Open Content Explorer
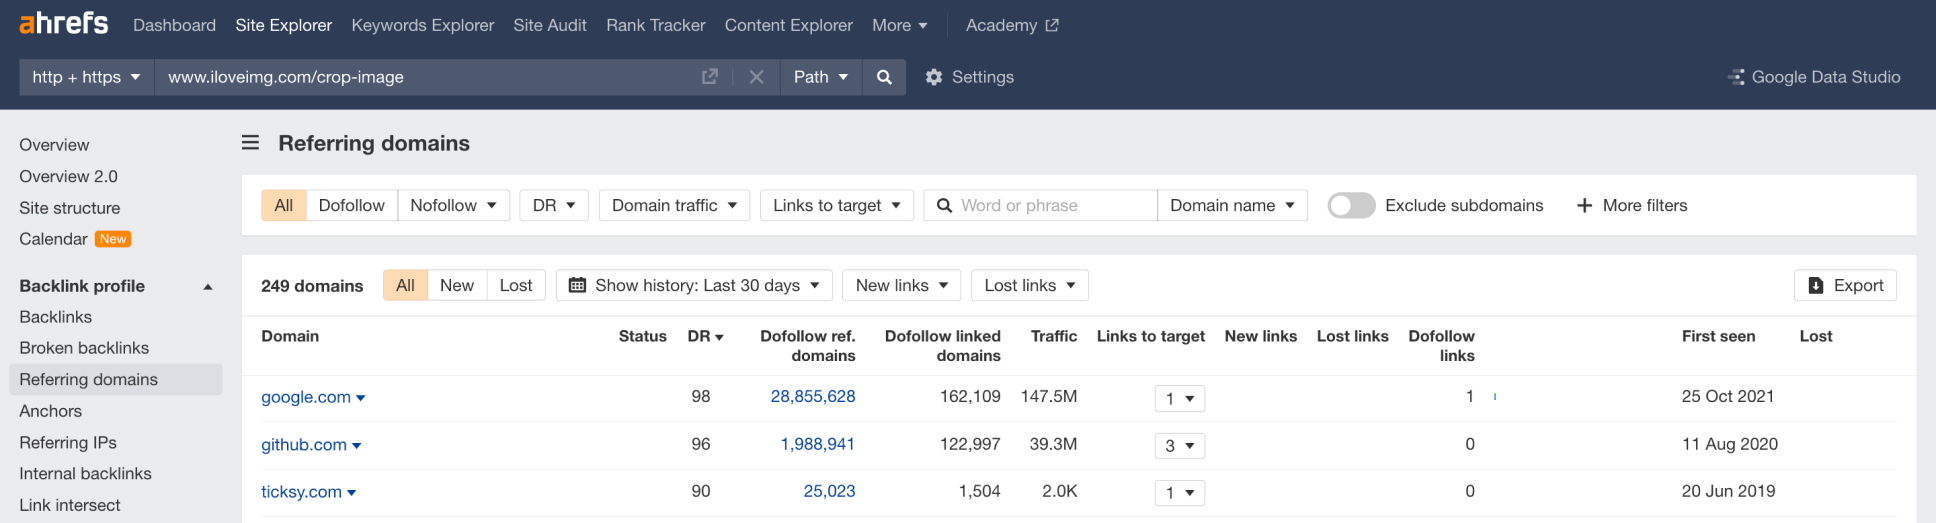This screenshot has height=523, width=1936. [x=788, y=25]
